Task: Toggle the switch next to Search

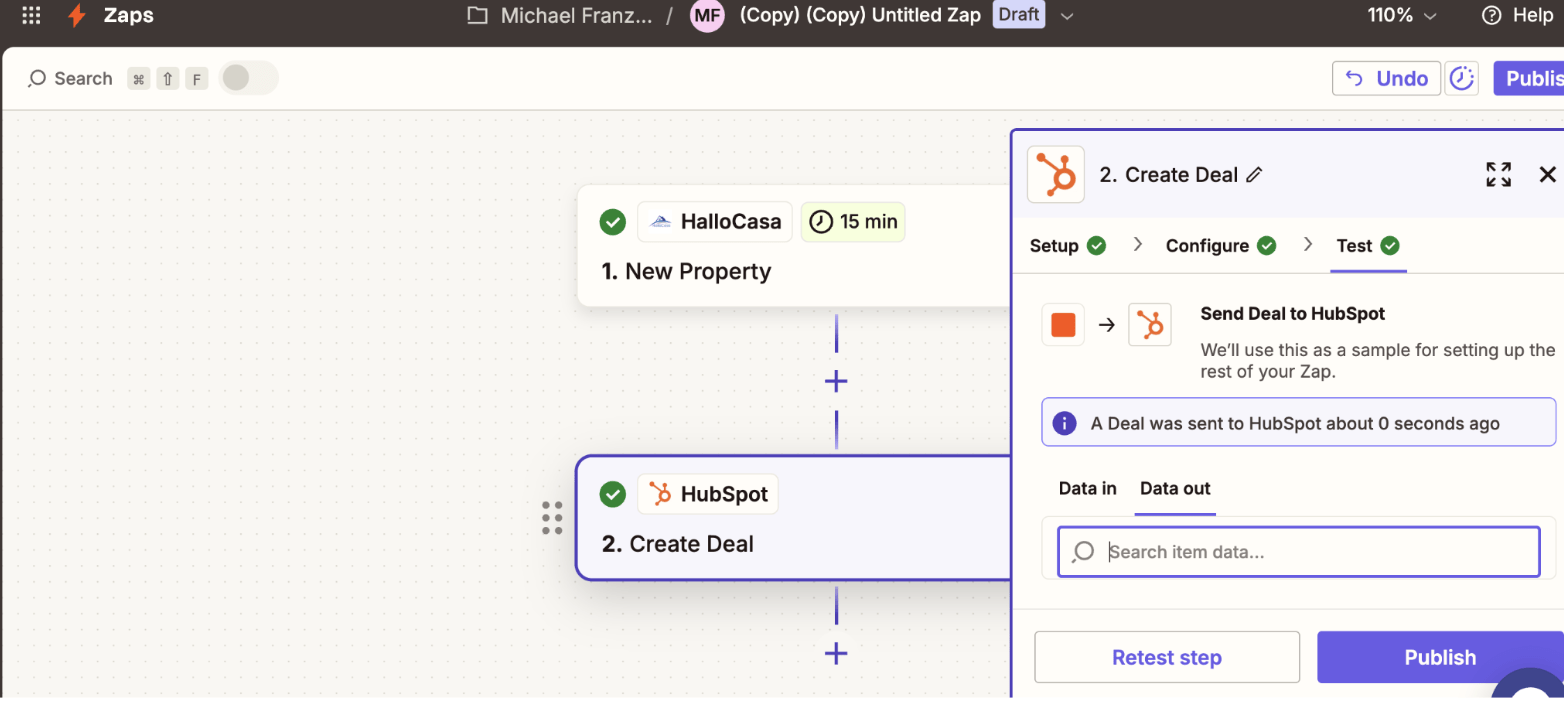Action: [x=248, y=78]
